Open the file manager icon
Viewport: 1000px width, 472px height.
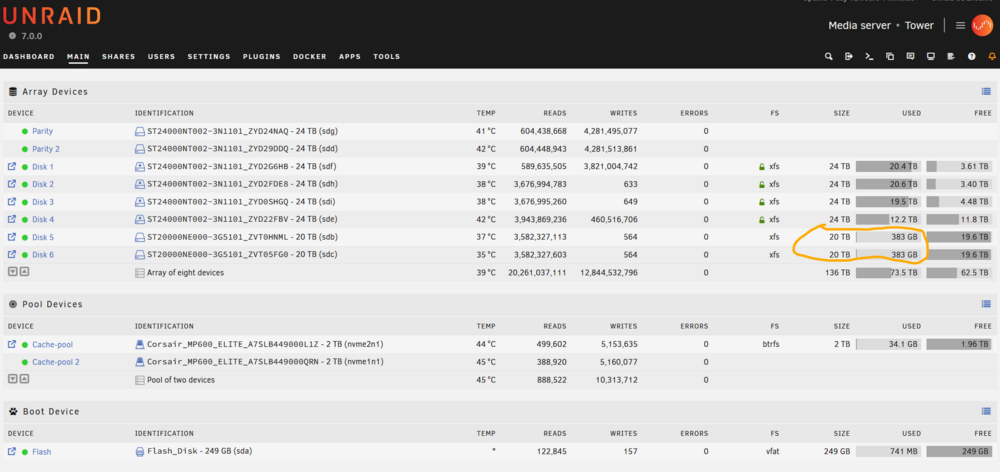pyautogui.click(x=890, y=56)
